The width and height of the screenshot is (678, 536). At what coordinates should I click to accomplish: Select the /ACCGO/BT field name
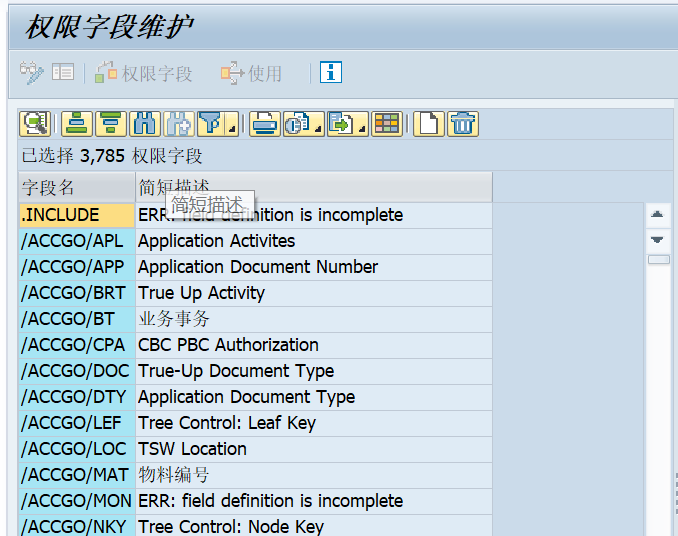click(77, 319)
